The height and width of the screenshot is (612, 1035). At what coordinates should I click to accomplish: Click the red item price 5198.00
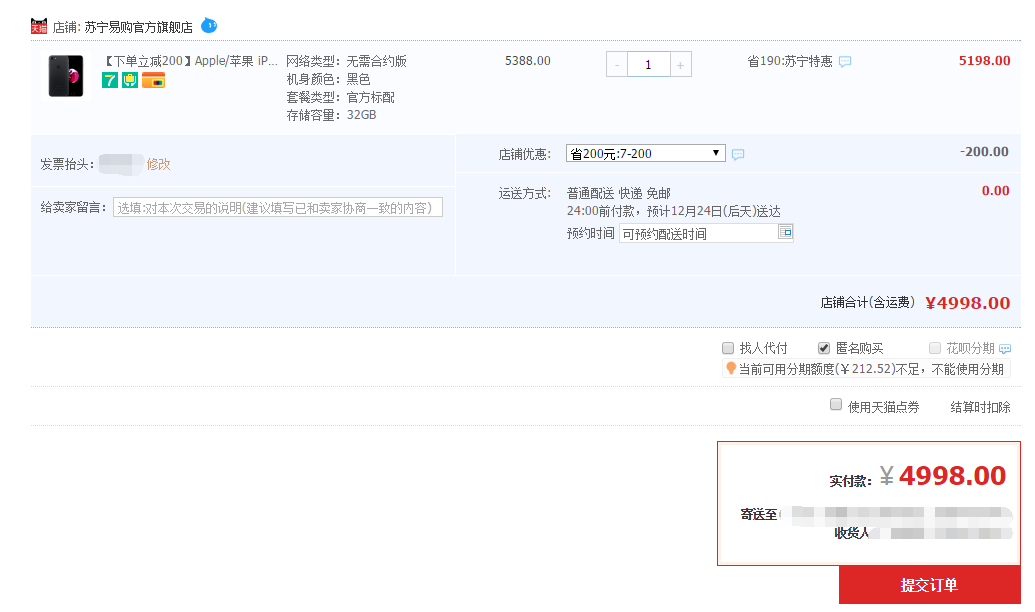pyautogui.click(x=984, y=61)
